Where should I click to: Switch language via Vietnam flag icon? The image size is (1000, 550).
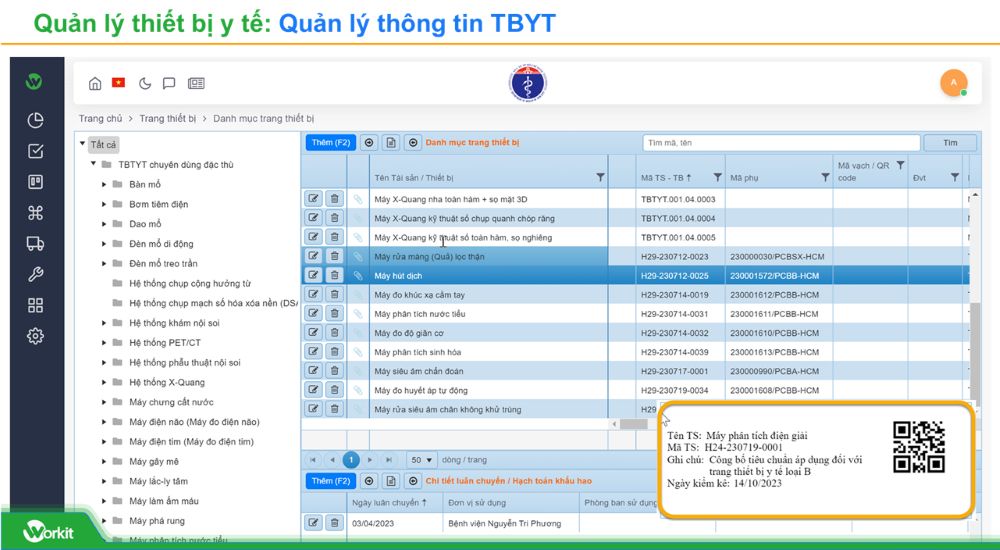pyautogui.click(x=119, y=82)
